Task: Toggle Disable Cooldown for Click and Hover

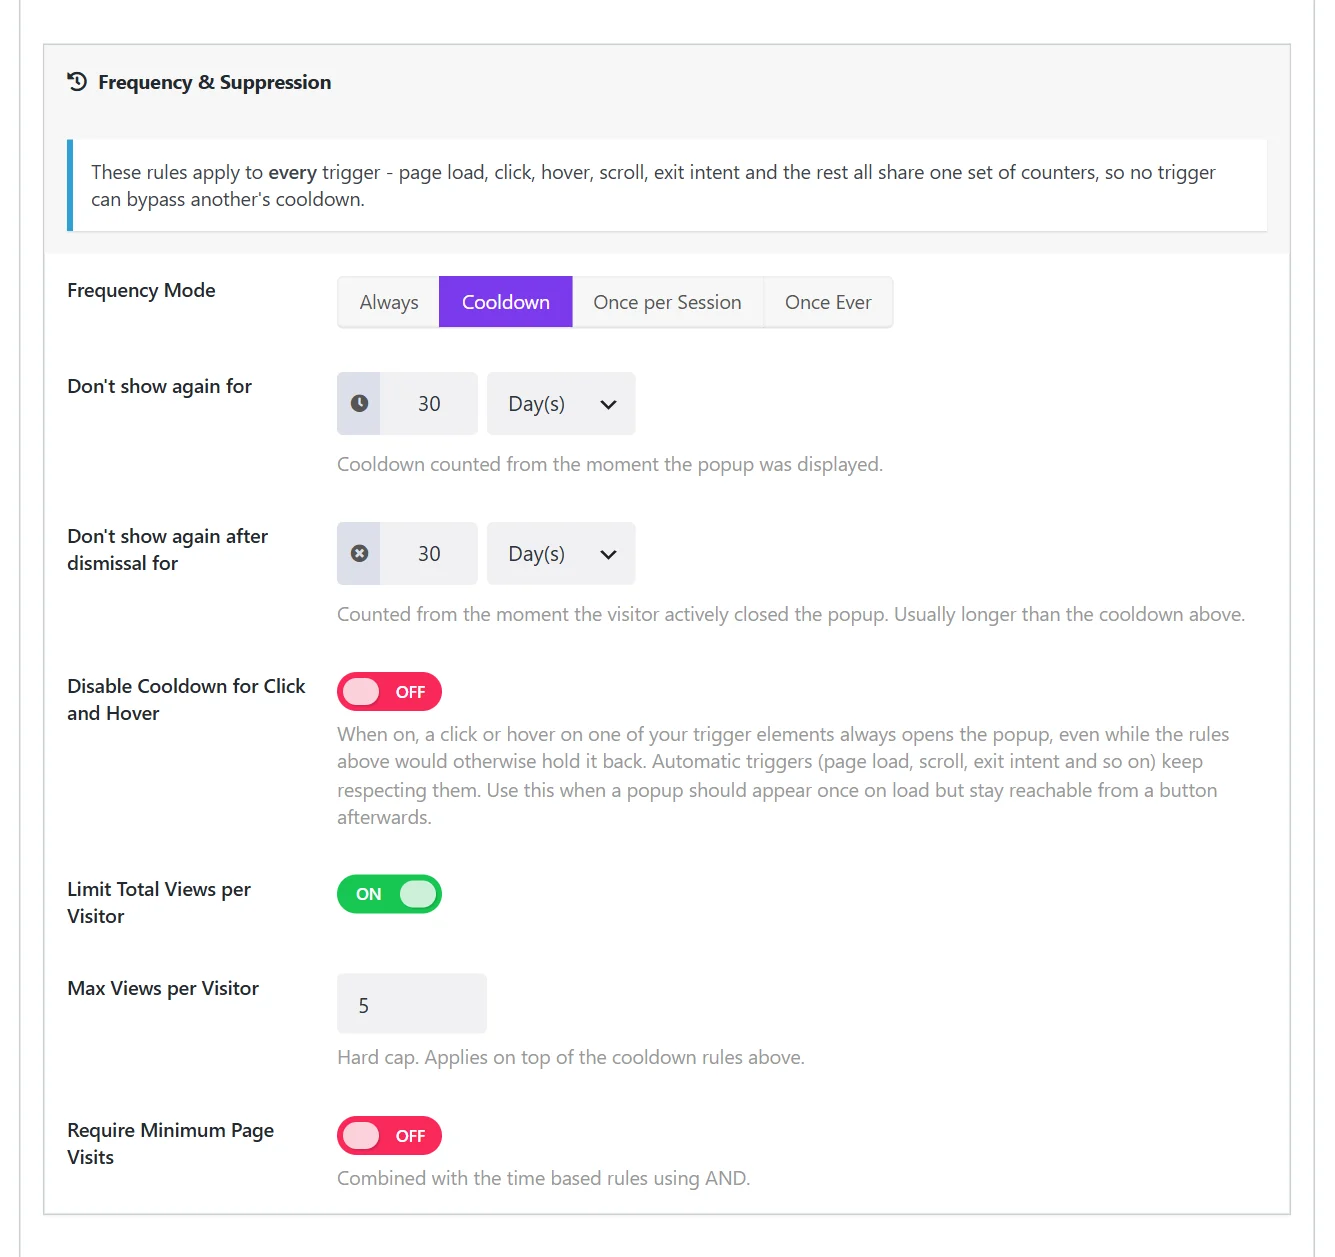Action: [389, 692]
